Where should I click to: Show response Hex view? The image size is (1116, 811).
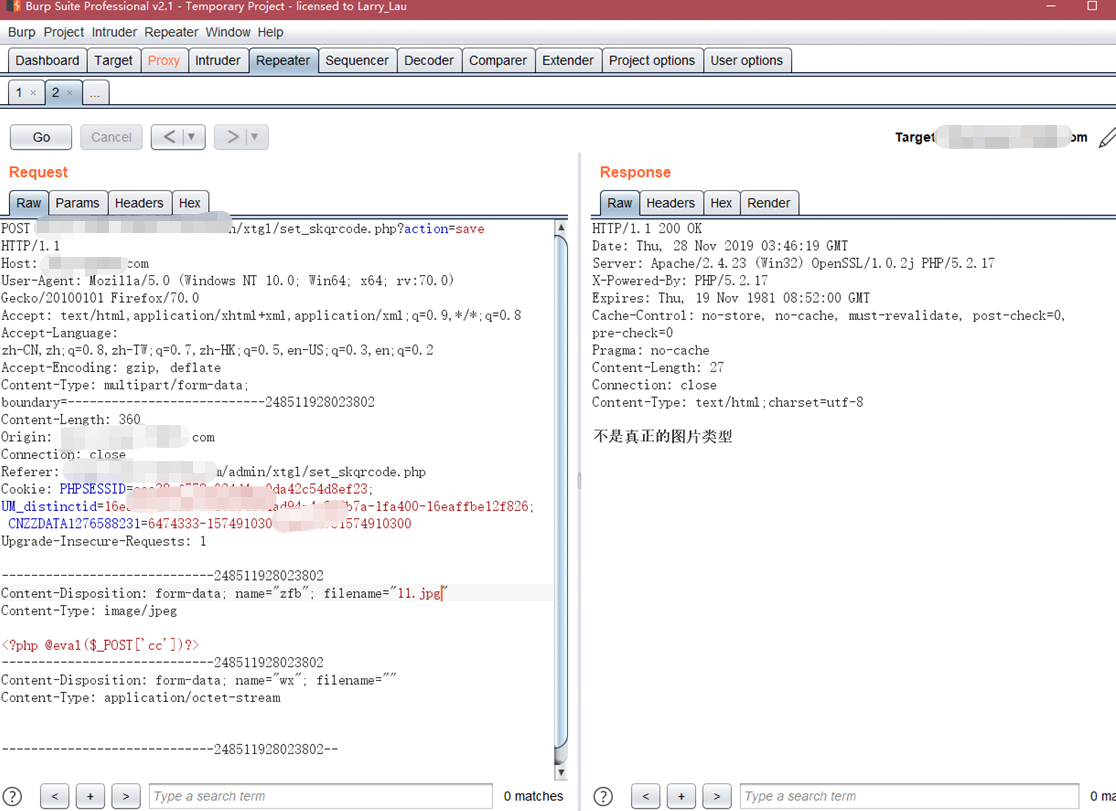click(x=721, y=203)
